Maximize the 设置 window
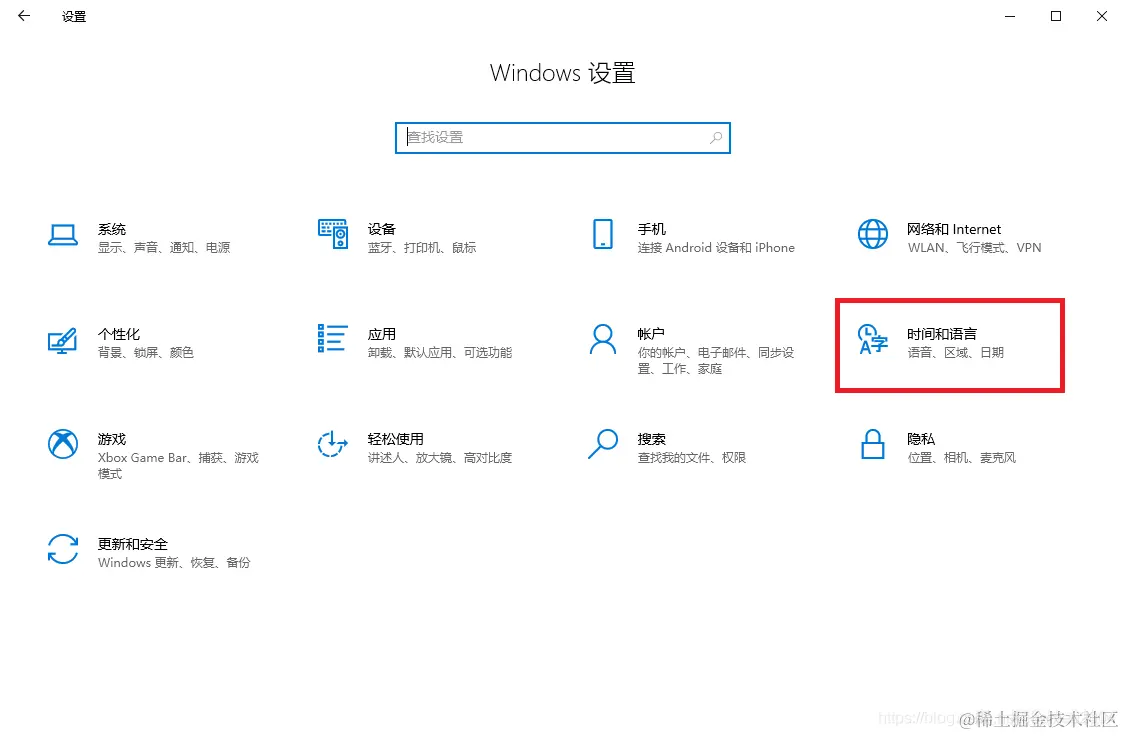This screenshot has width=1125, height=736. (x=1056, y=16)
